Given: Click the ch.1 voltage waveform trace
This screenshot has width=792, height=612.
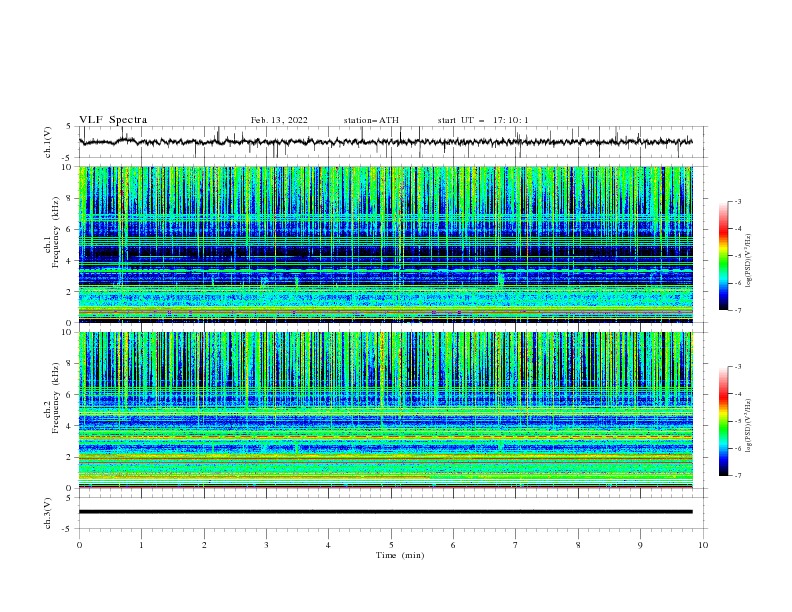Looking at the screenshot, I should pos(386,142).
